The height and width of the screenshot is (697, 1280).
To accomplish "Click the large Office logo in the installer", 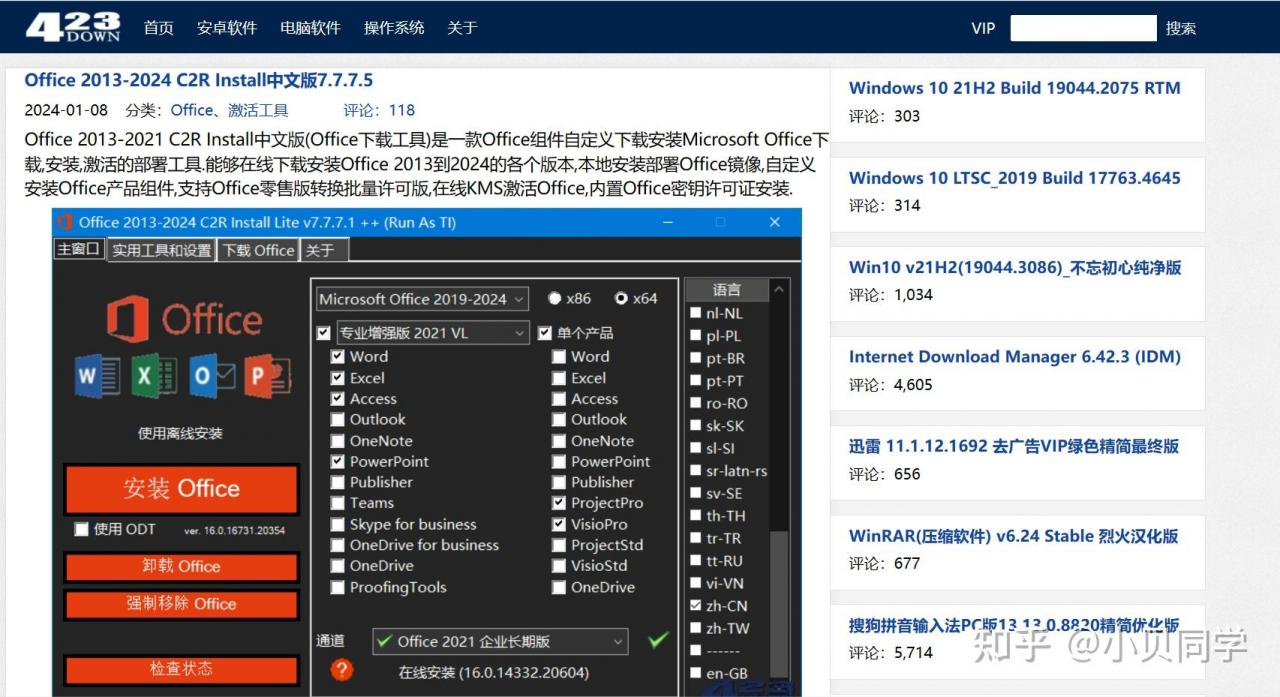I will [183, 320].
